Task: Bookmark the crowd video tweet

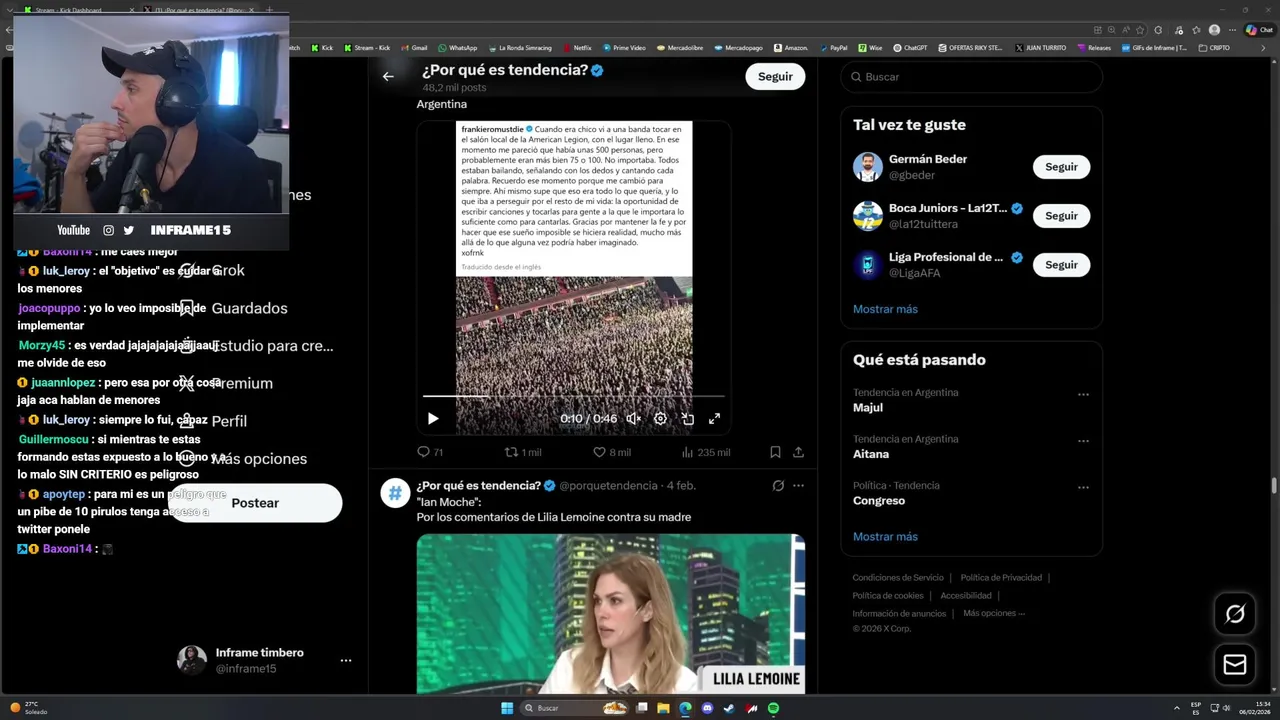Action: pos(775,452)
